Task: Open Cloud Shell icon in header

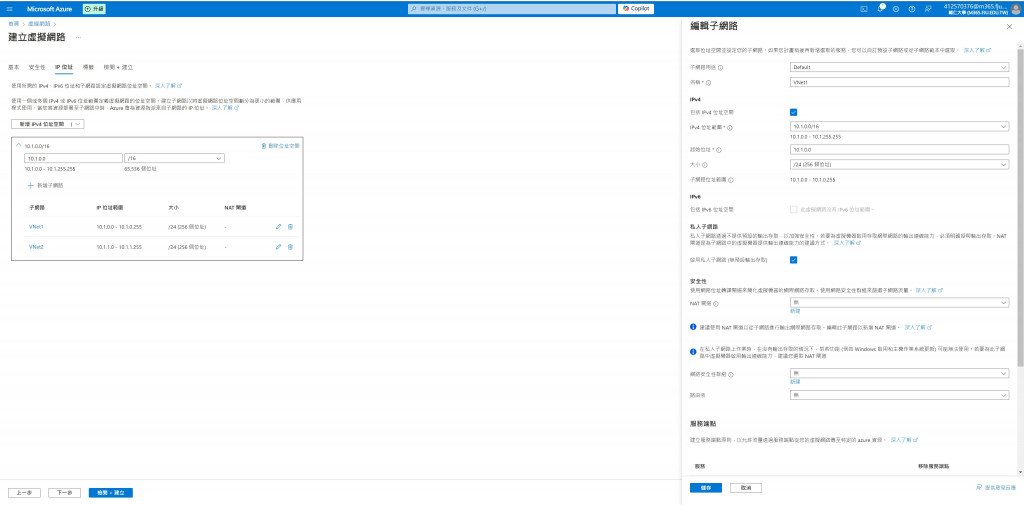Action: (x=863, y=9)
